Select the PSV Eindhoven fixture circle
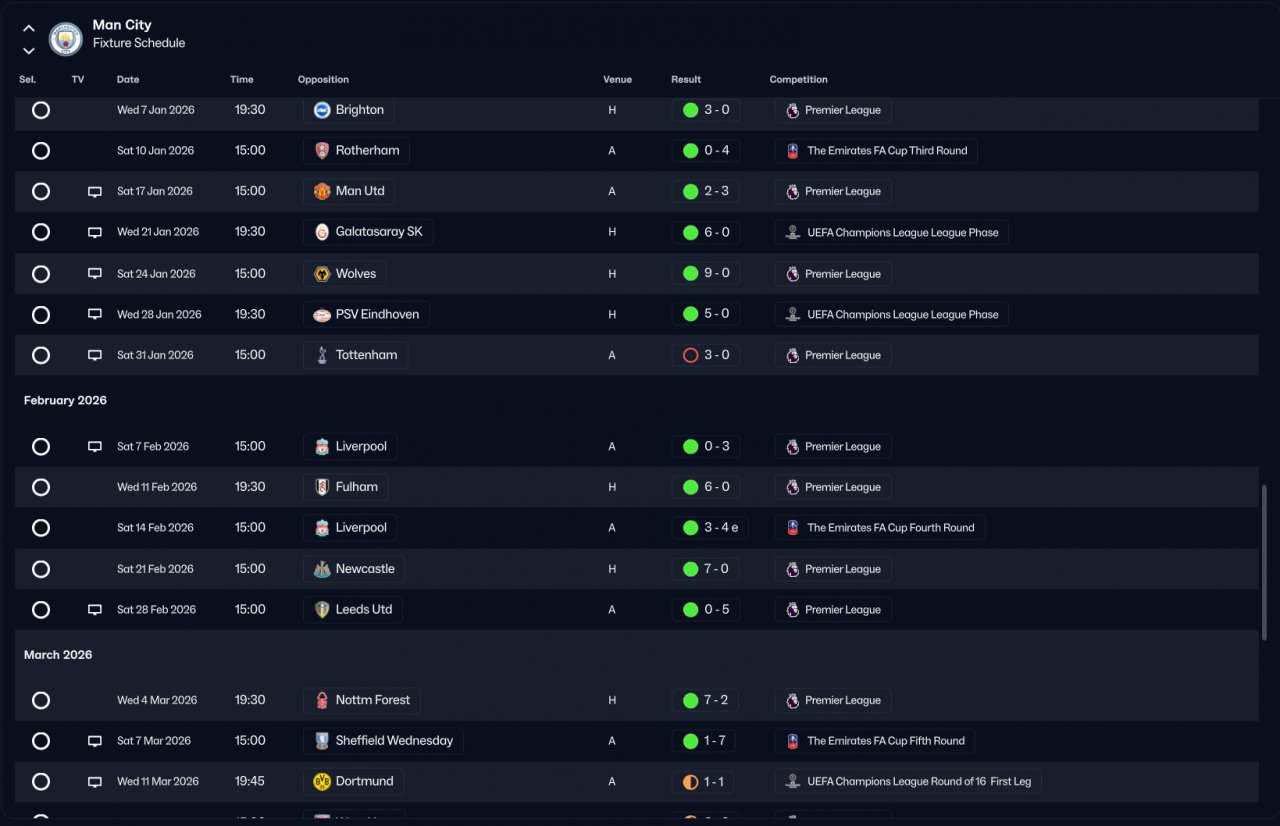Viewport: 1280px width, 826px height. 41,314
